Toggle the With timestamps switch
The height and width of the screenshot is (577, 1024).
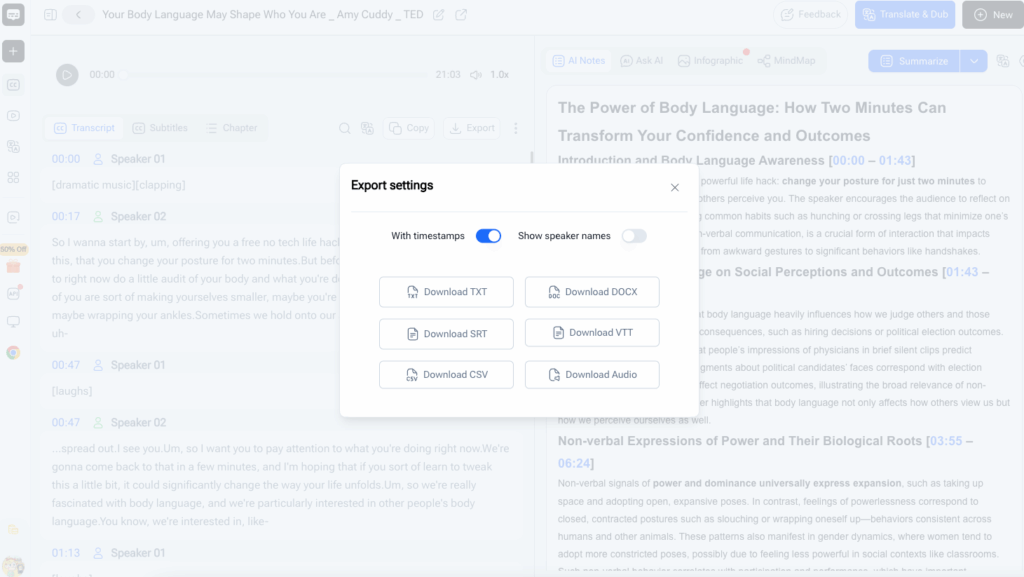(x=488, y=236)
